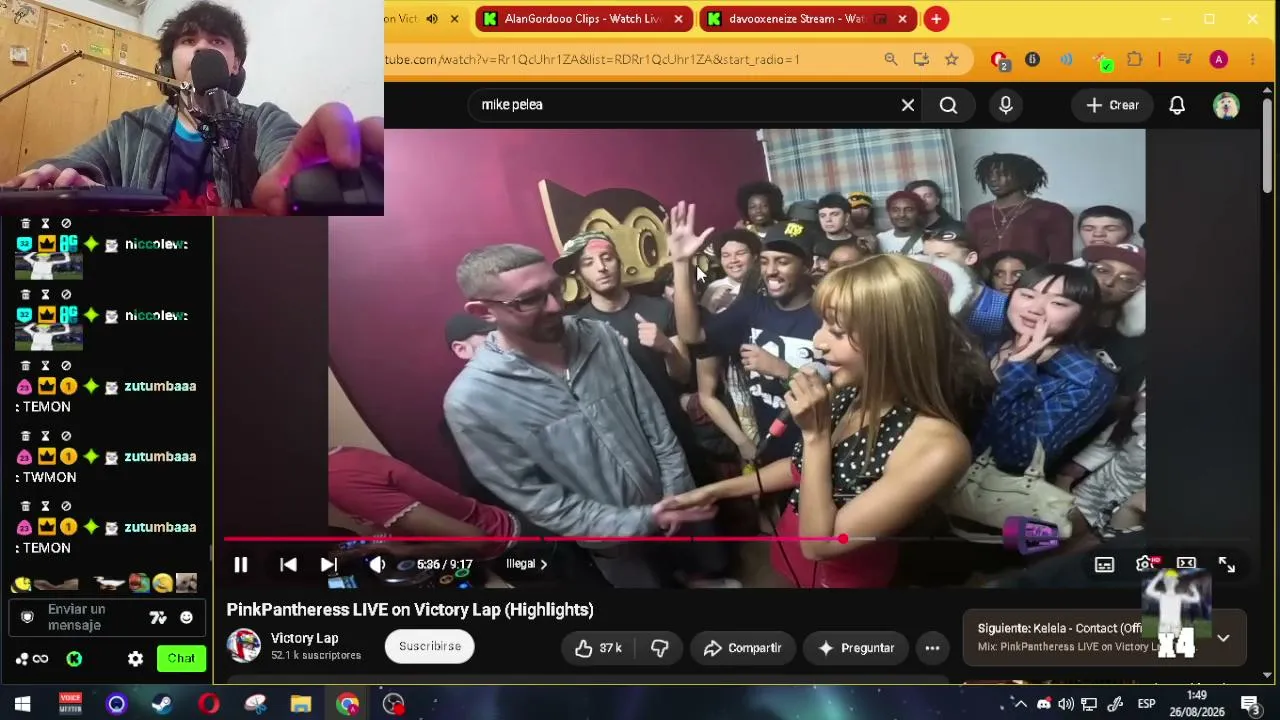
Task: Open the emoji picker in chat
Action: click(x=186, y=618)
